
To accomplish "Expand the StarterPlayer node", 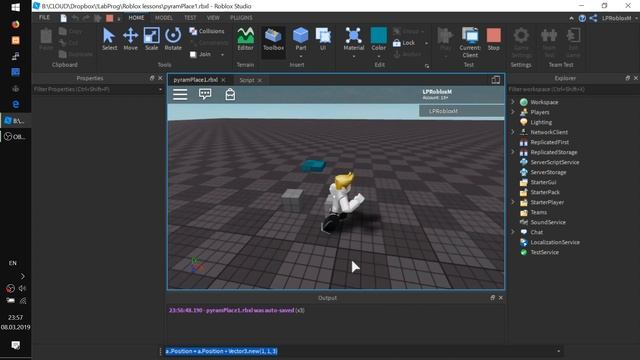I will click(x=513, y=202).
